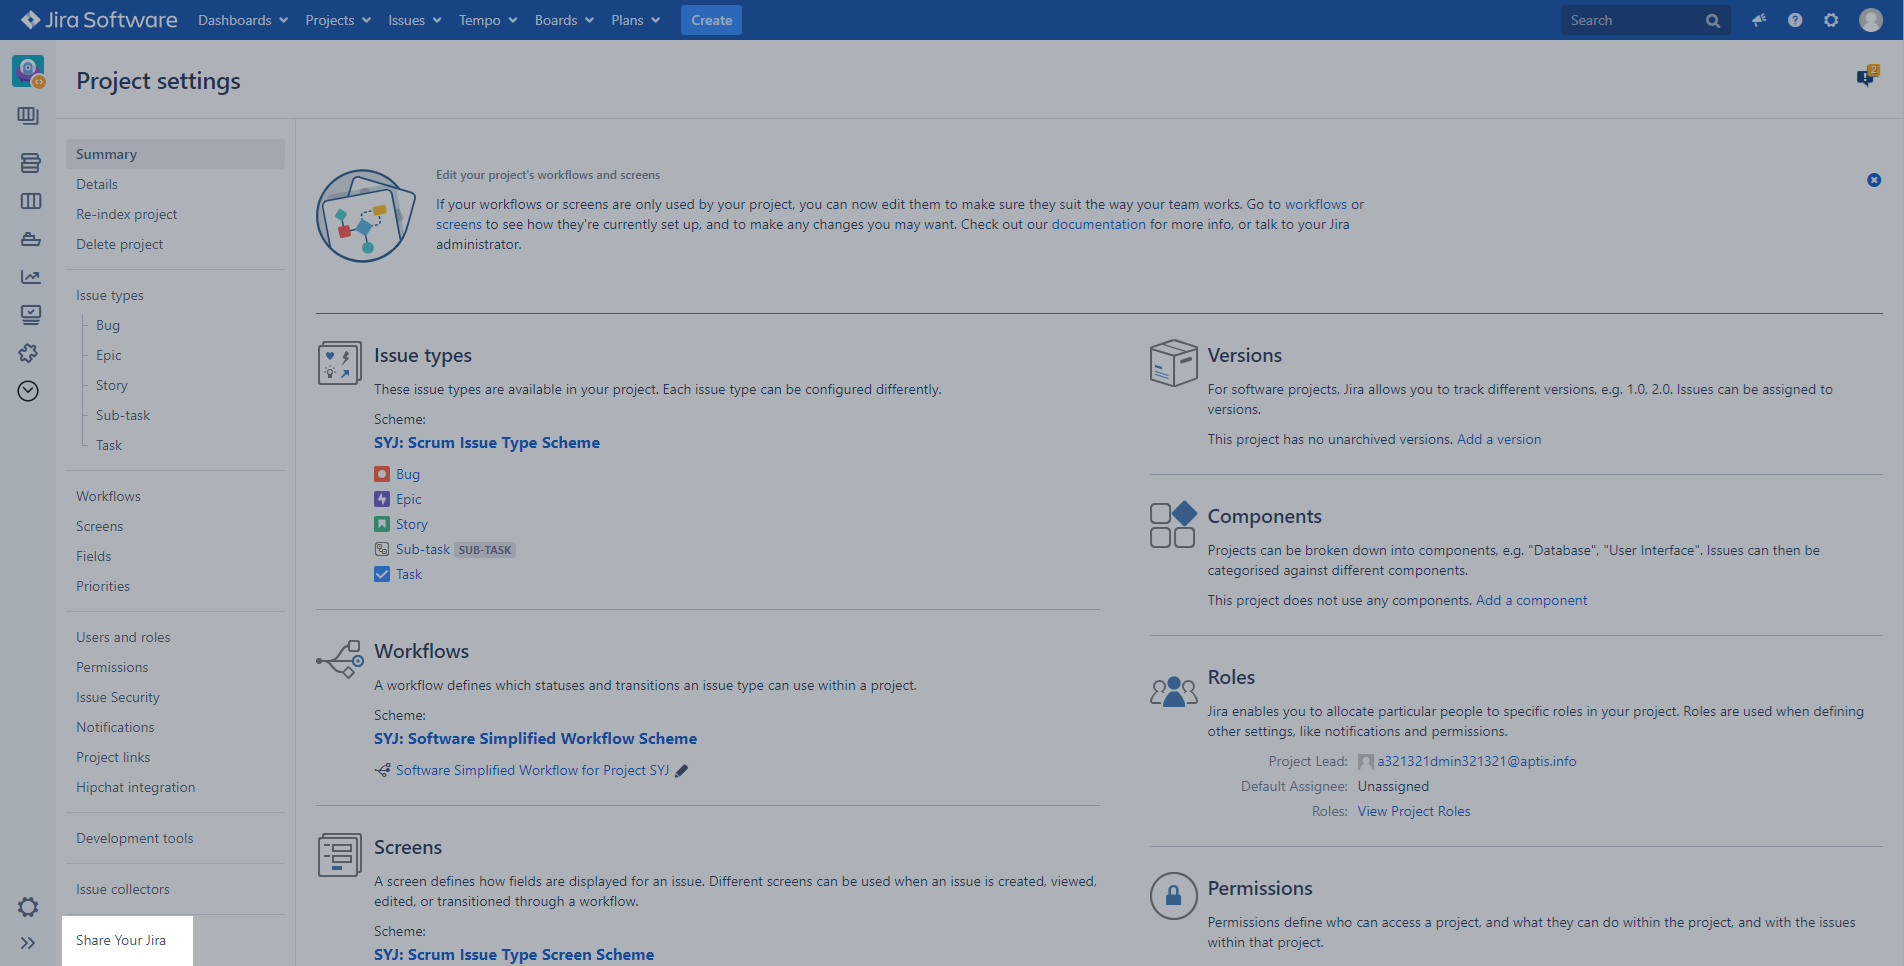This screenshot has width=1904, height=966.
Task: Open the Tempo dropdown menu
Action: [x=488, y=20]
